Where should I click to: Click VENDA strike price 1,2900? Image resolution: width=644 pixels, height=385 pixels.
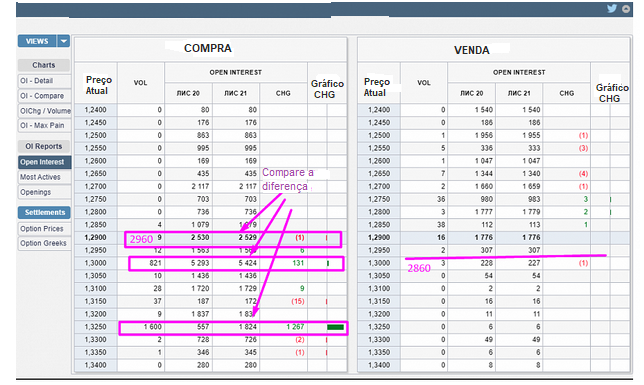coord(379,237)
